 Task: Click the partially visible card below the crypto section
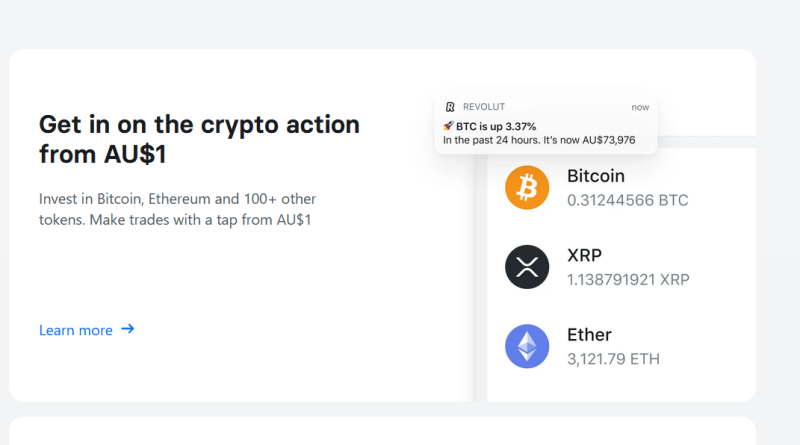click(x=382, y=431)
